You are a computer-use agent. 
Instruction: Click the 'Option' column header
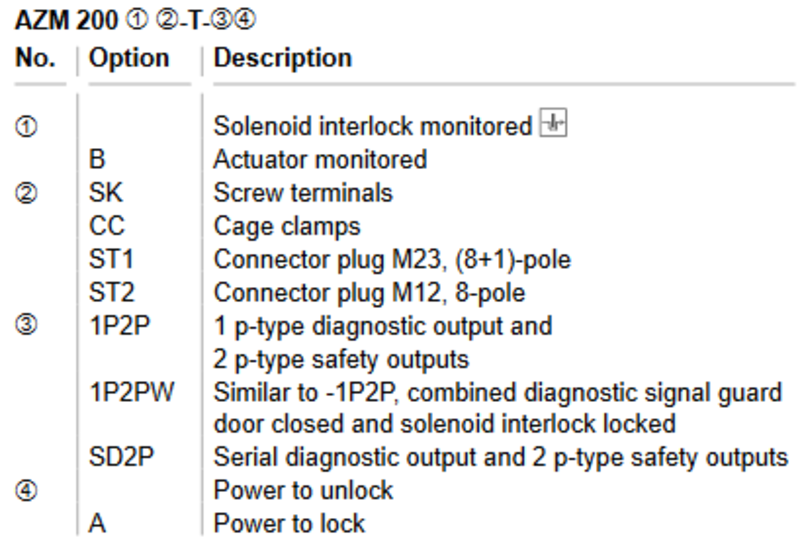tap(129, 58)
